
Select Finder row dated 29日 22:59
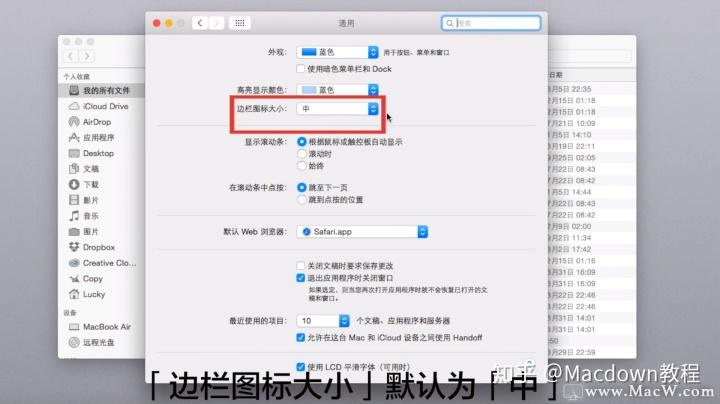592,352
